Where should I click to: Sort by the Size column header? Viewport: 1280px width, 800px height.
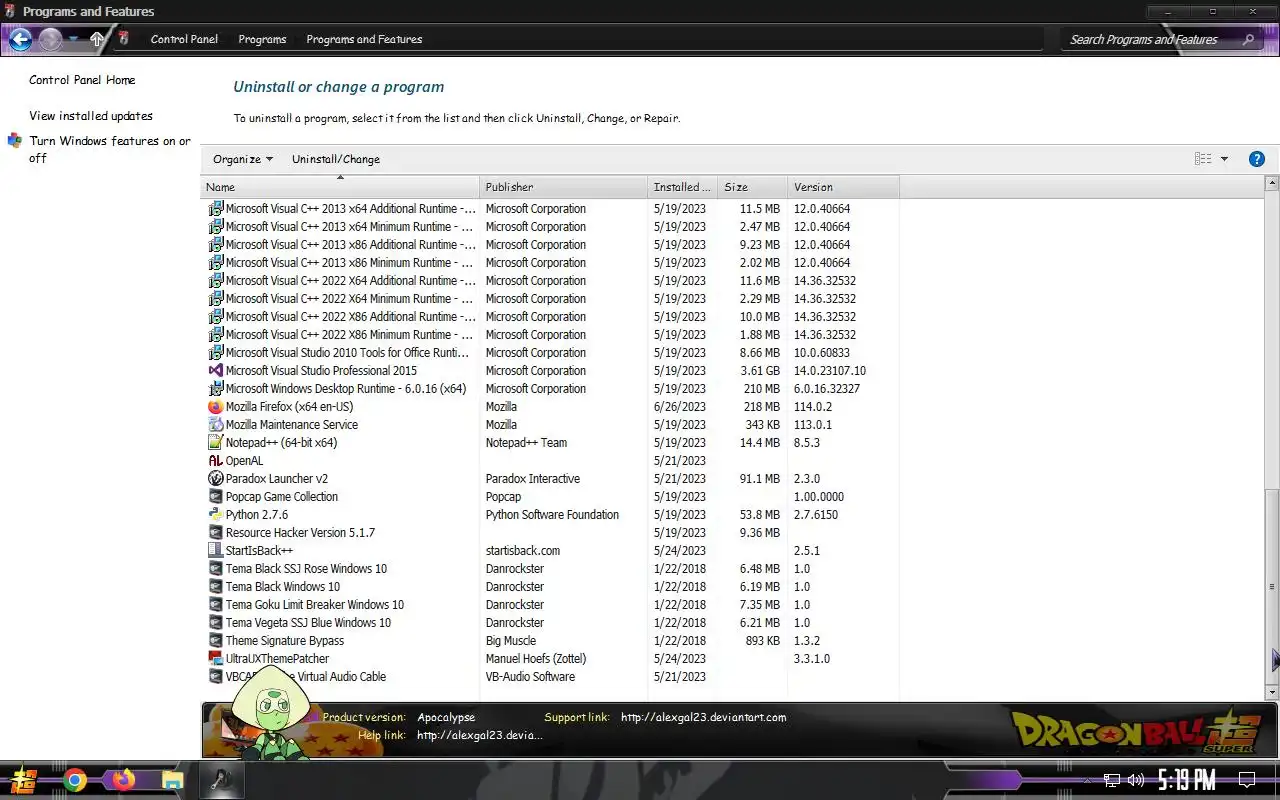[753, 187]
